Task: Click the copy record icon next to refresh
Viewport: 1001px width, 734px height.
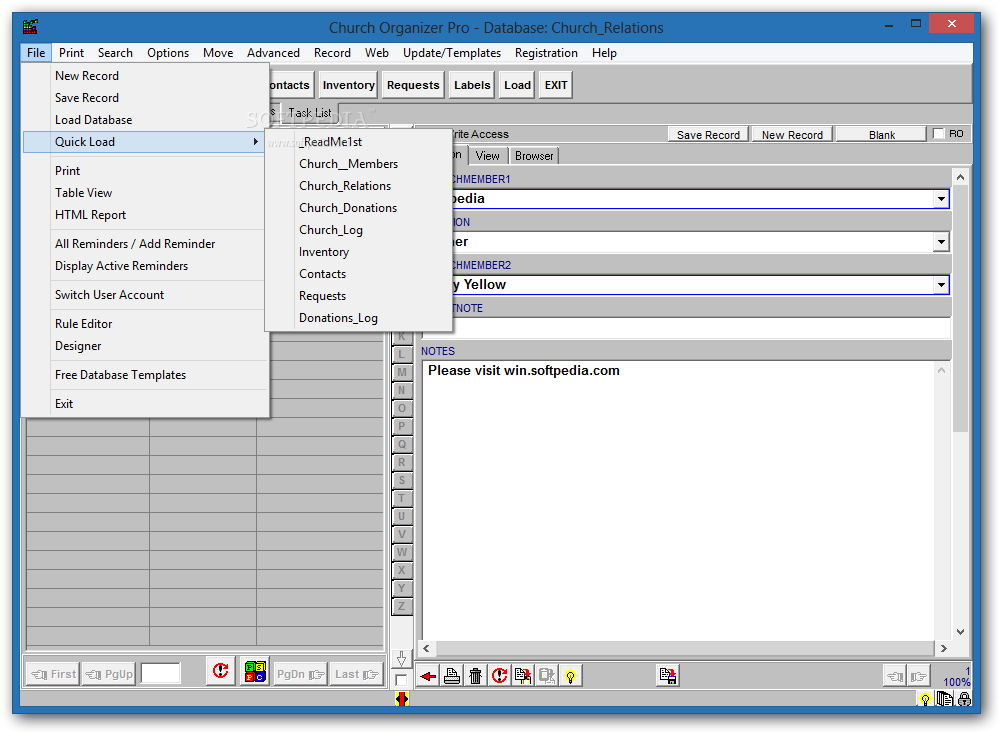Action: pyautogui.click(x=523, y=676)
